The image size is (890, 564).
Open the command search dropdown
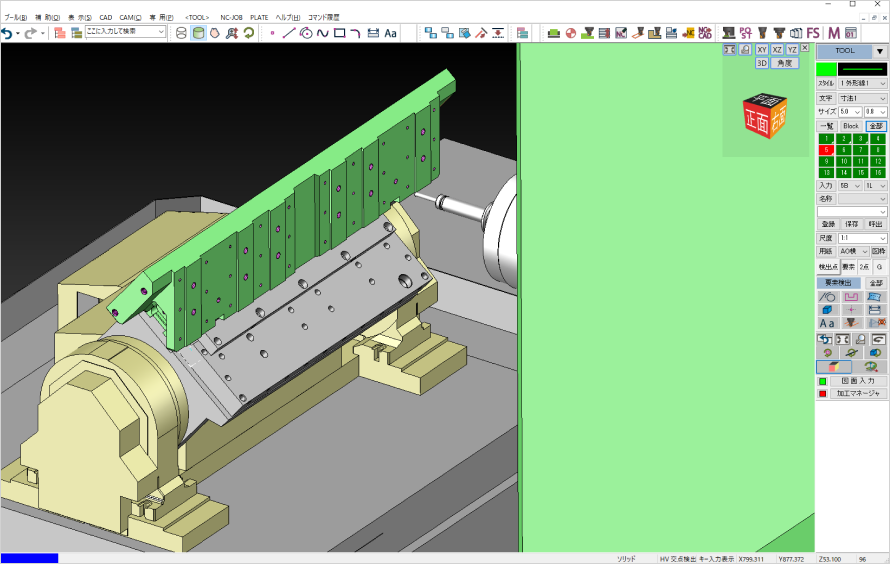coord(161,33)
